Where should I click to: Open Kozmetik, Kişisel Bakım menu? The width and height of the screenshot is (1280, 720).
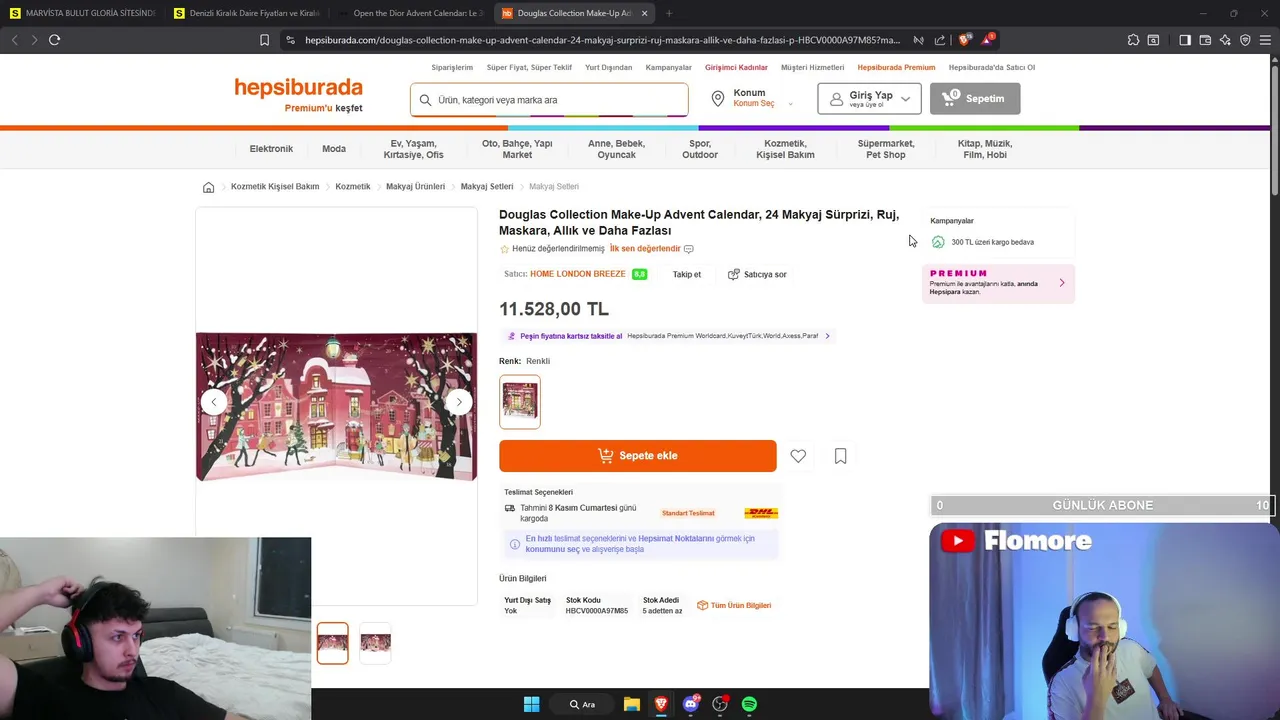tap(785, 149)
